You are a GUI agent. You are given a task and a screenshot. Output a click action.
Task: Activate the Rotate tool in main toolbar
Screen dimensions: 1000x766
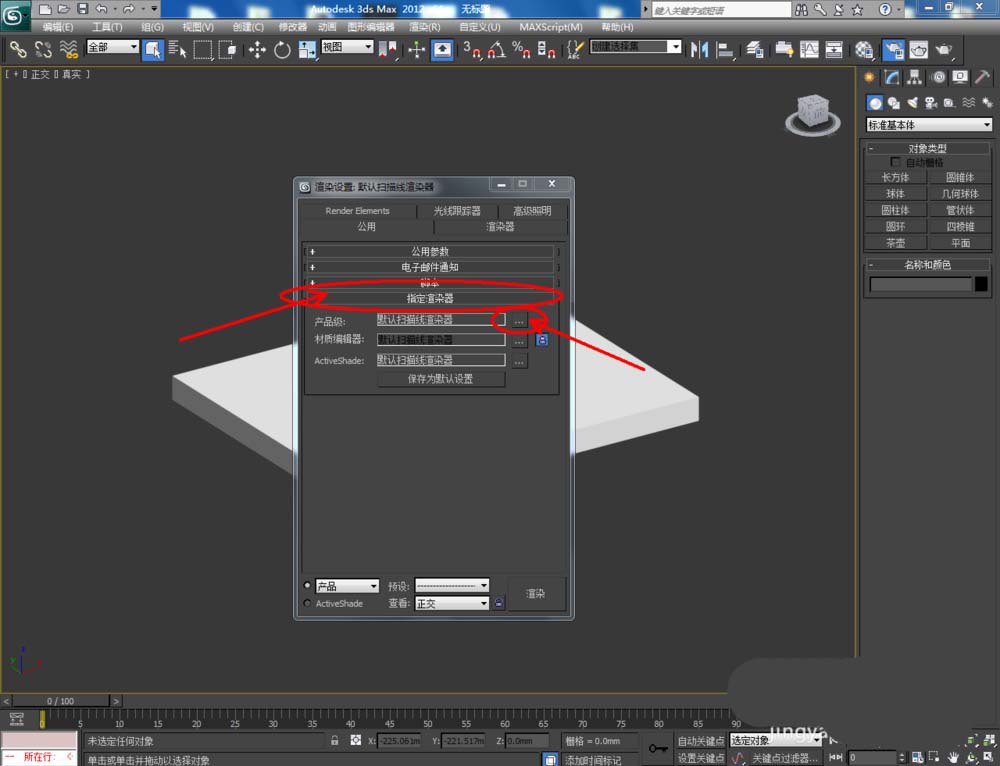282,49
